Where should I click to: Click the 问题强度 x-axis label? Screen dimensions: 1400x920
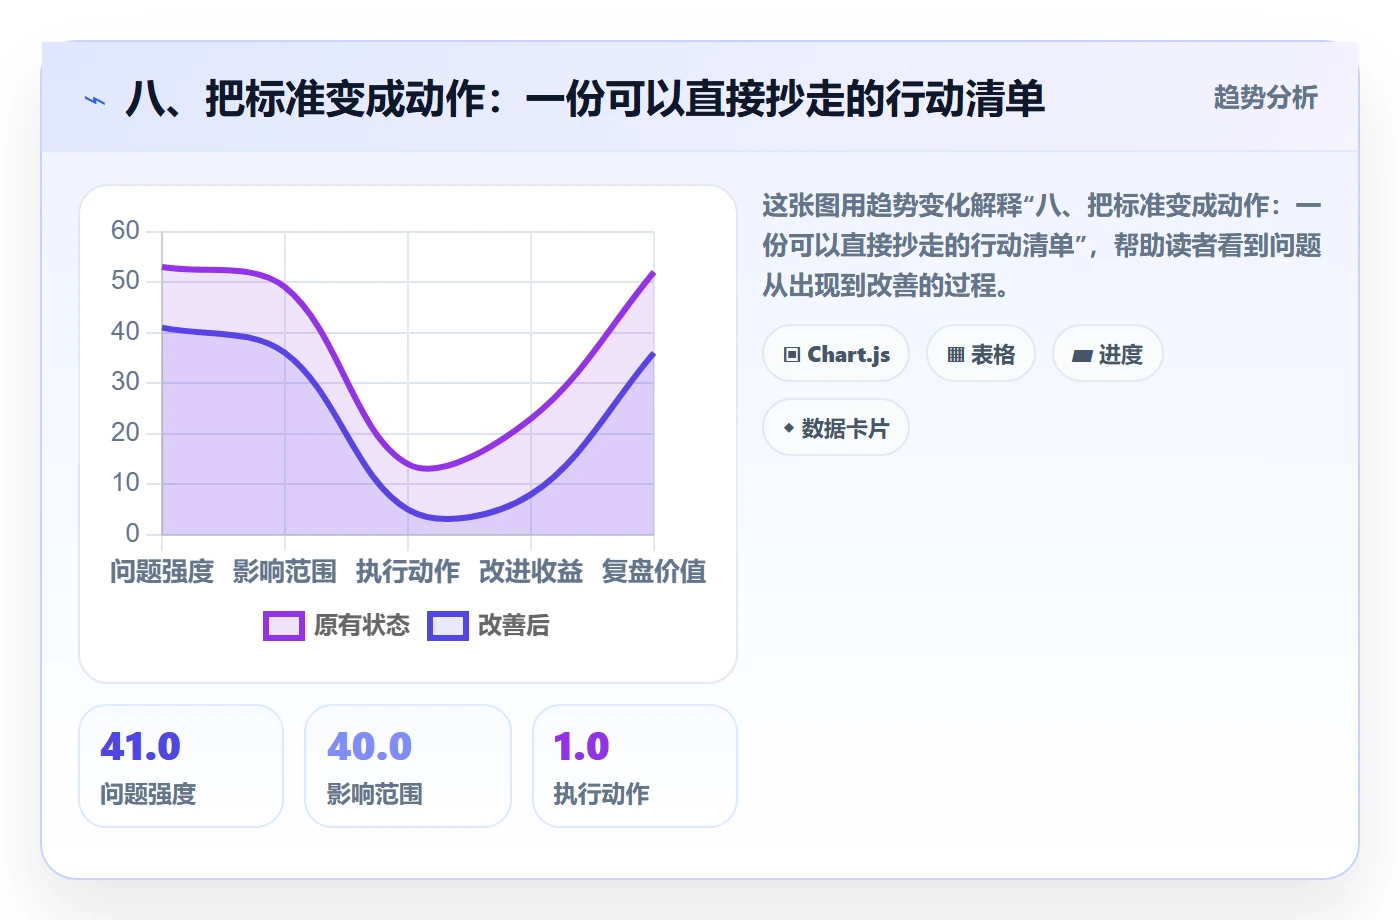162,572
